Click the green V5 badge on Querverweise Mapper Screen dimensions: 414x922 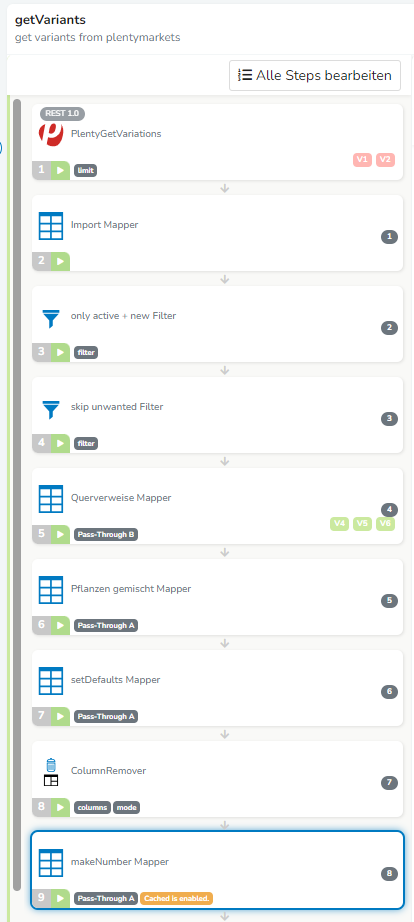coord(362,523)
